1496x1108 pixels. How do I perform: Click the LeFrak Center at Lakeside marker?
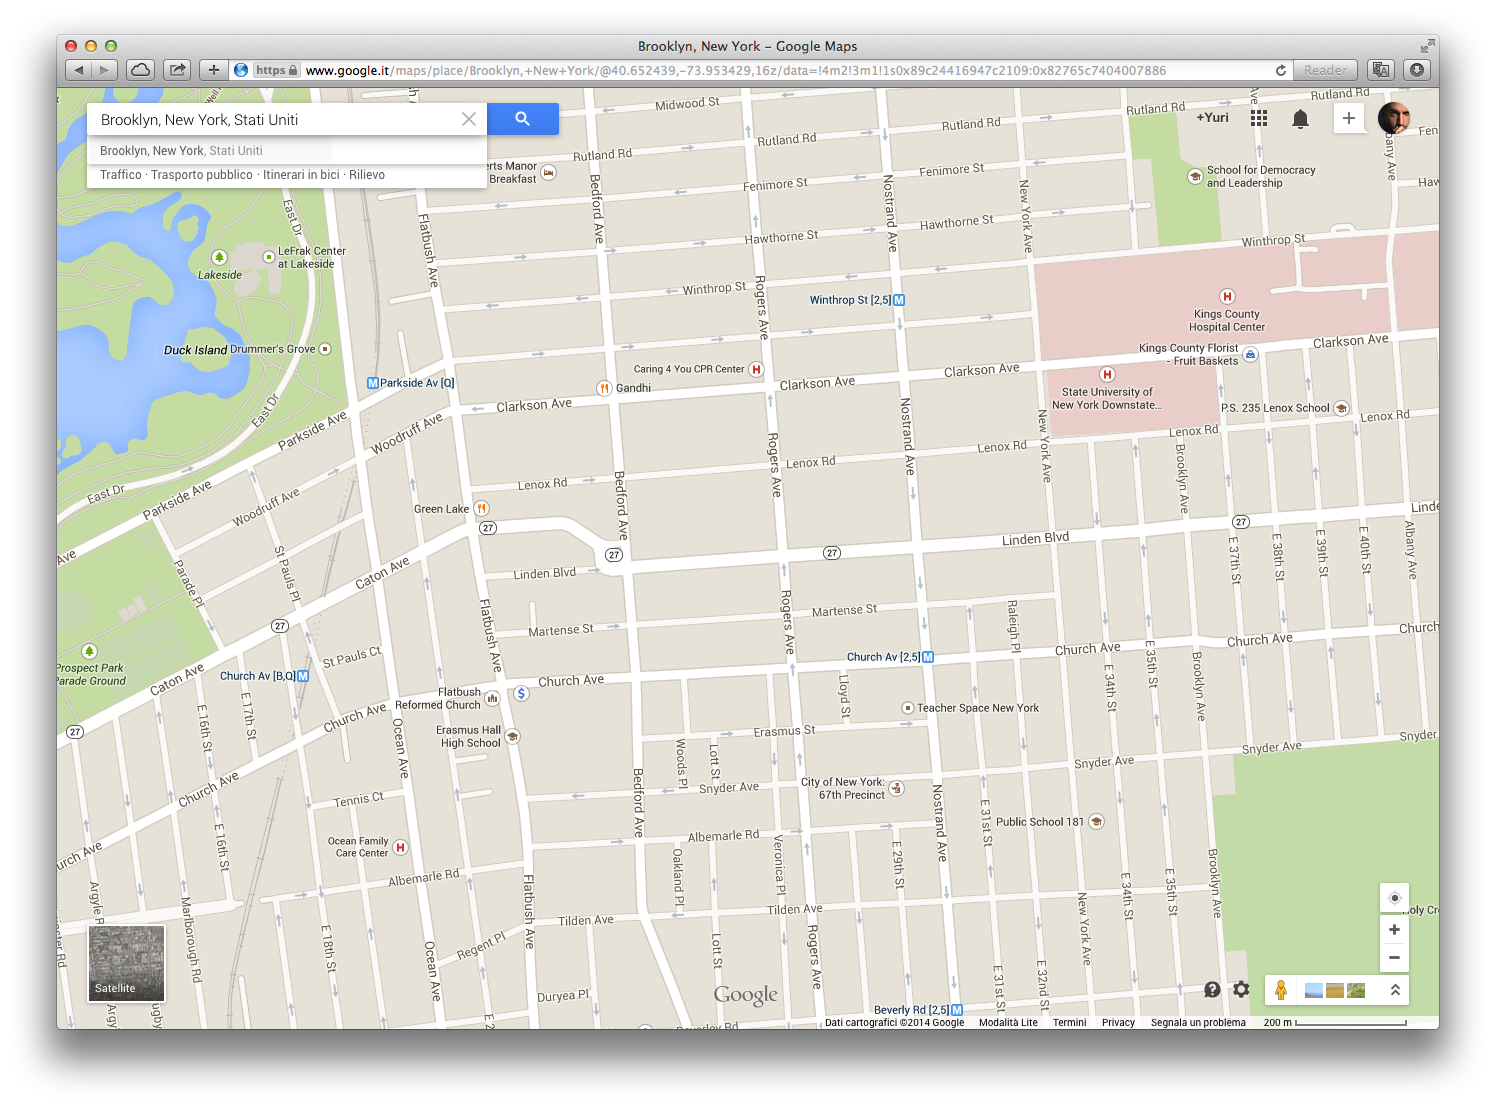268,257
